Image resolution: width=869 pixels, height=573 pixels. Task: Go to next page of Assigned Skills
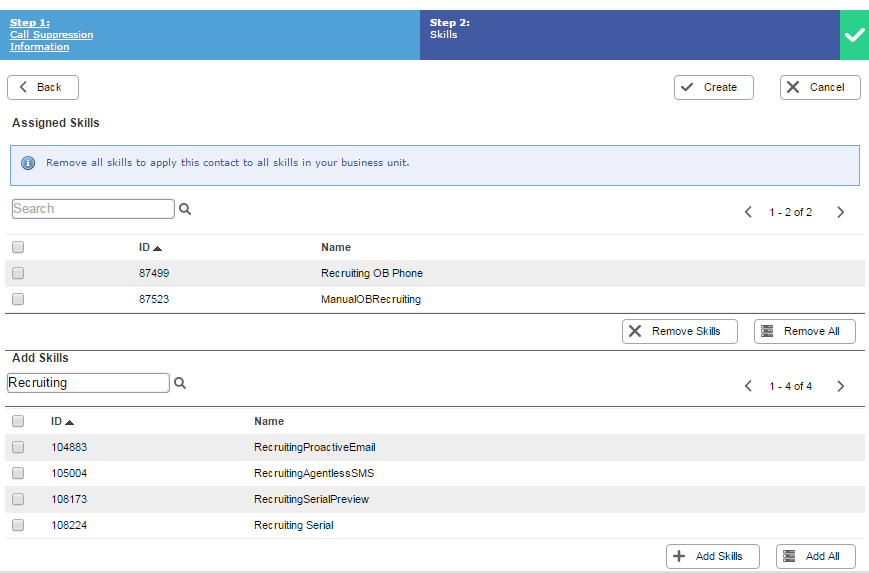(x=841, y=212)
